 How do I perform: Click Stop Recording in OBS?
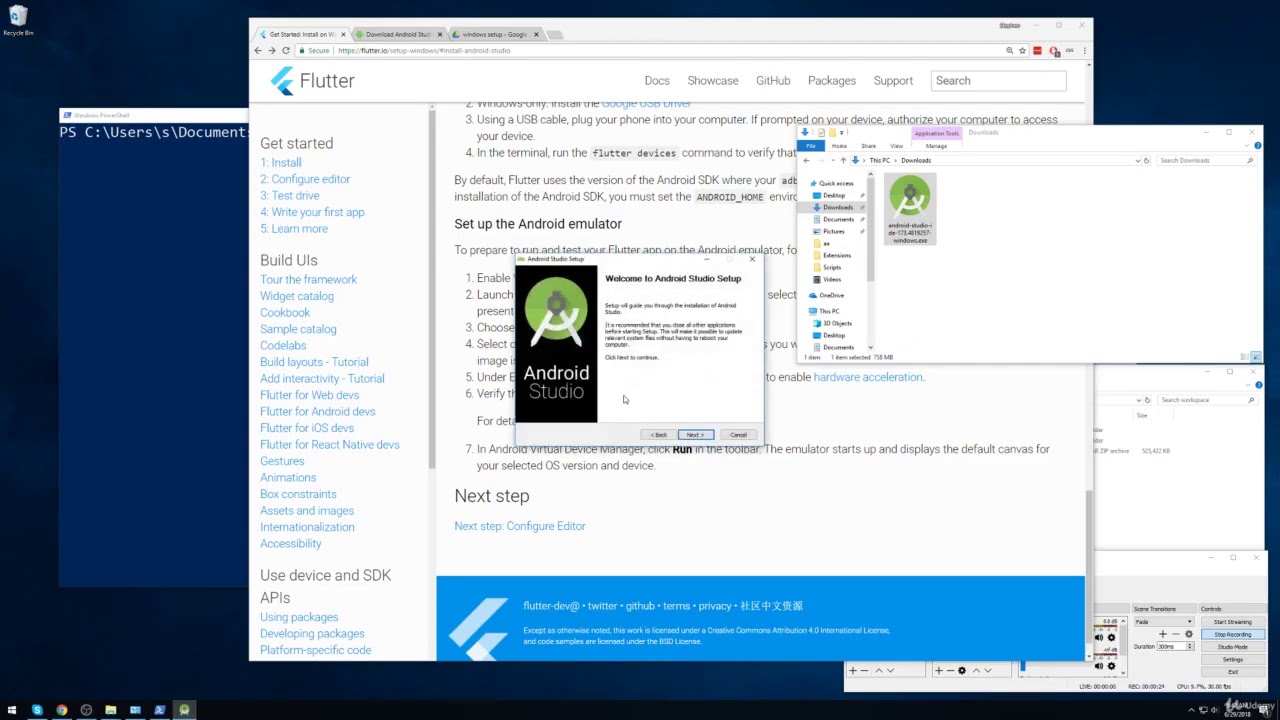[x=1232, y=635]
